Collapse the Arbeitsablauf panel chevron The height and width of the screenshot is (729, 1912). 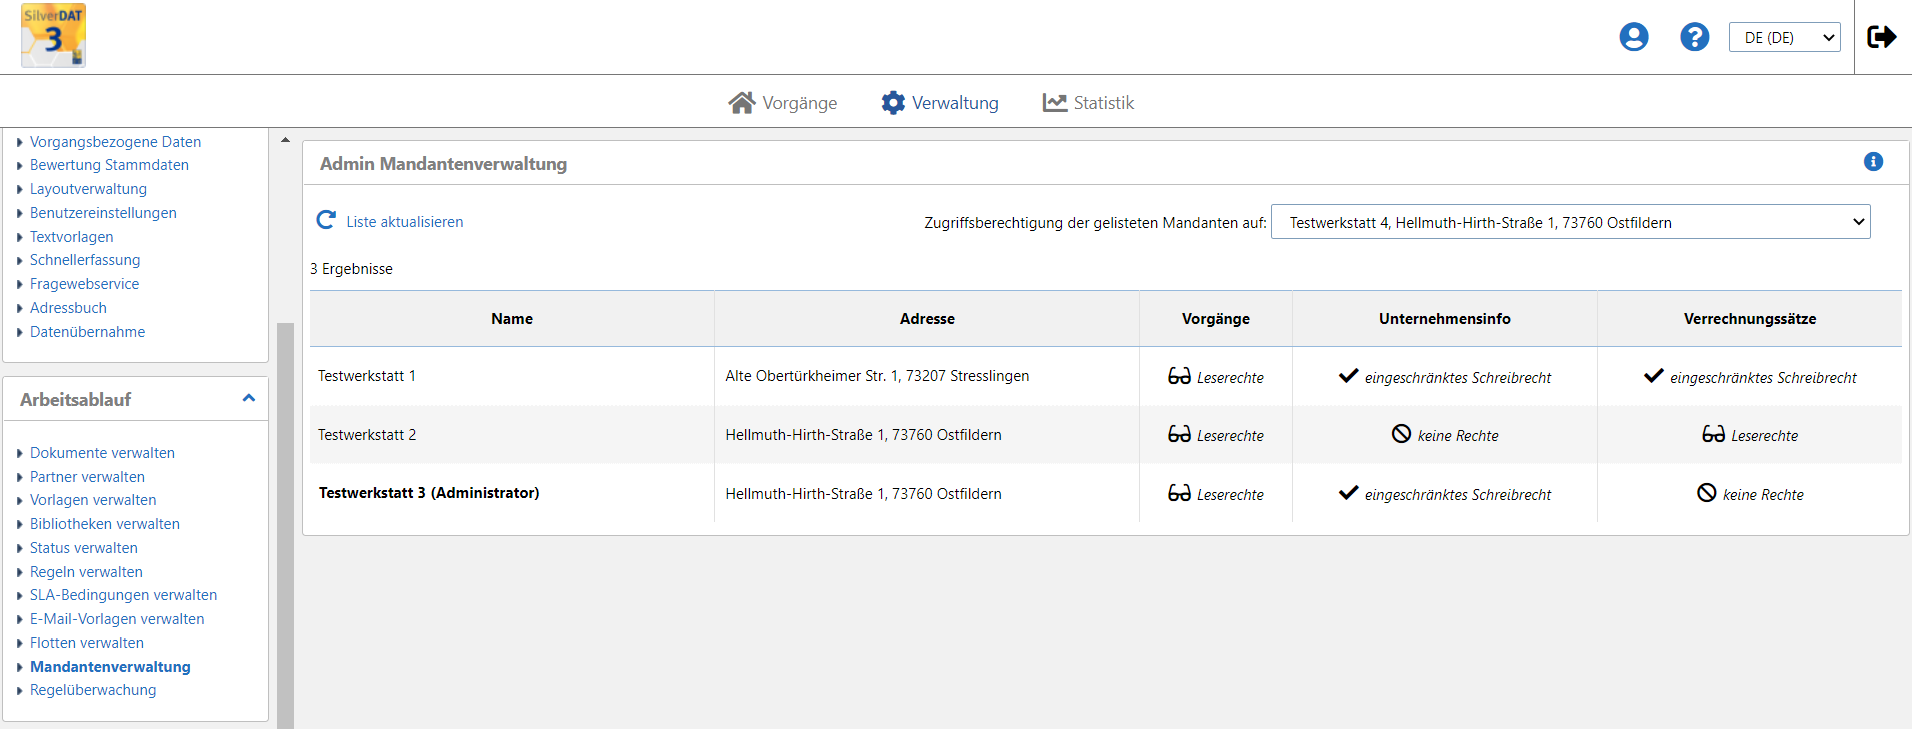(249, 398)
